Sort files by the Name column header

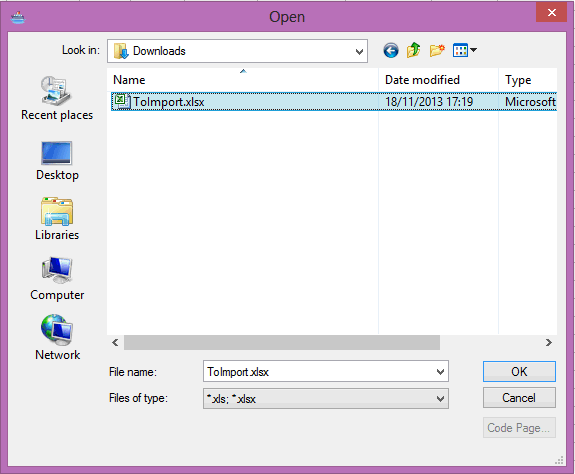pyautogui.click(x=243, y=80)
